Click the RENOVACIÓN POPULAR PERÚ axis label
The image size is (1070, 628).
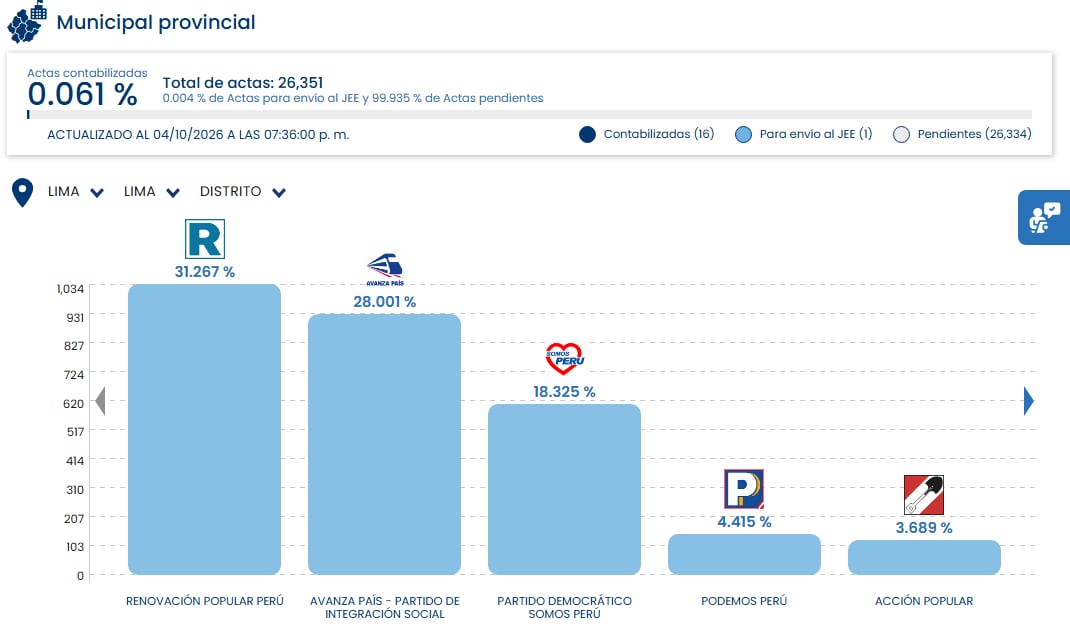[205, 601]
